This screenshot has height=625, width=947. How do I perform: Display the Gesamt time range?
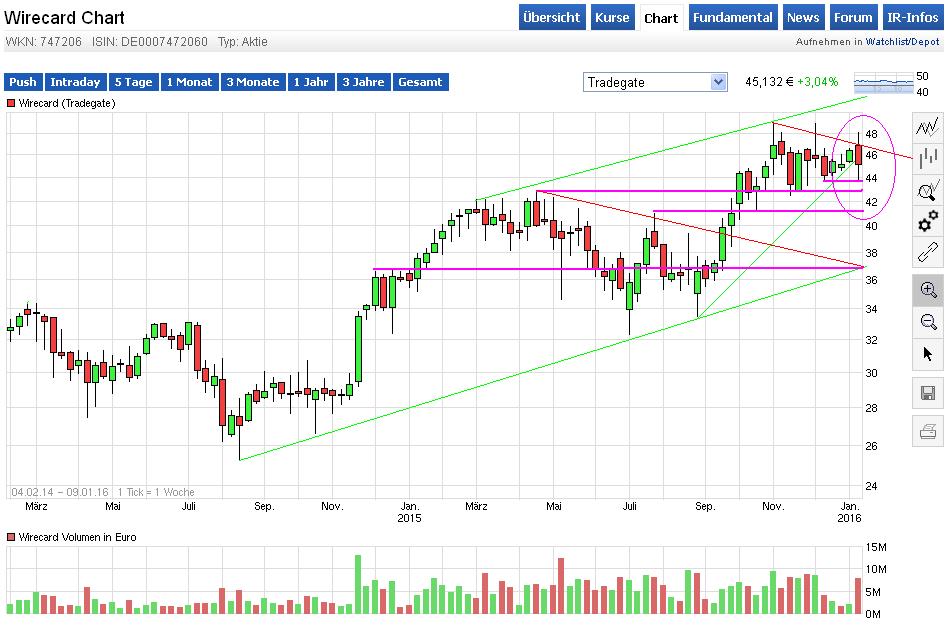point(420,82)
